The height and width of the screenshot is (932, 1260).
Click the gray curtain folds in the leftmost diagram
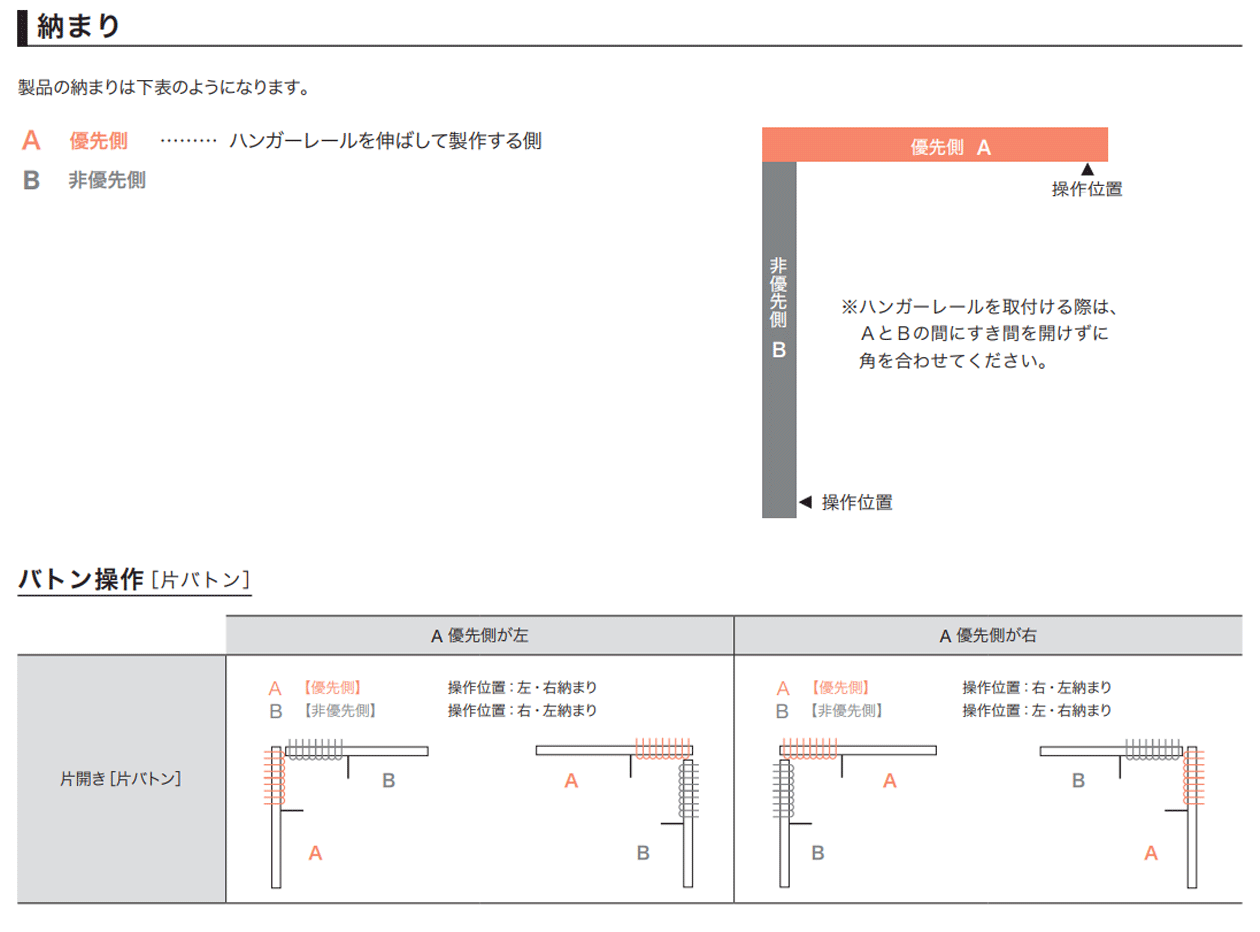pos(314,748)
